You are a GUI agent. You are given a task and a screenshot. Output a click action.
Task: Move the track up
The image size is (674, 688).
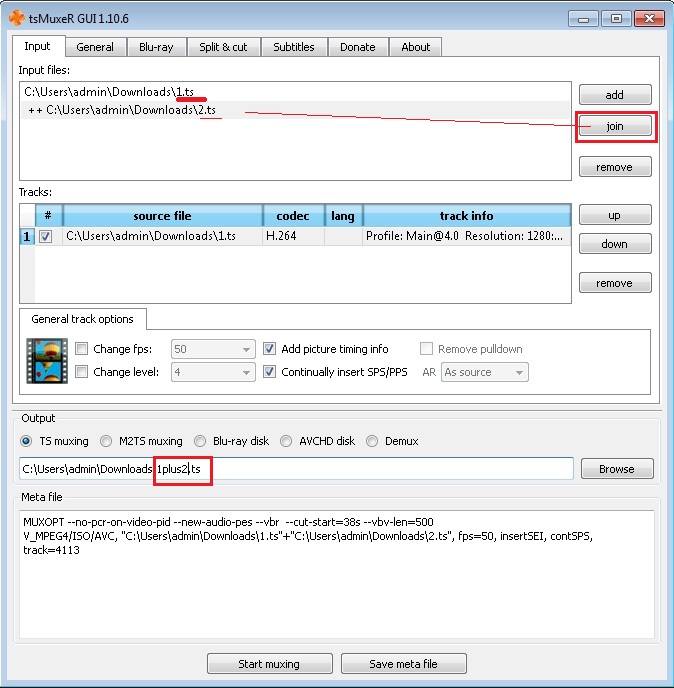(615, 215)
